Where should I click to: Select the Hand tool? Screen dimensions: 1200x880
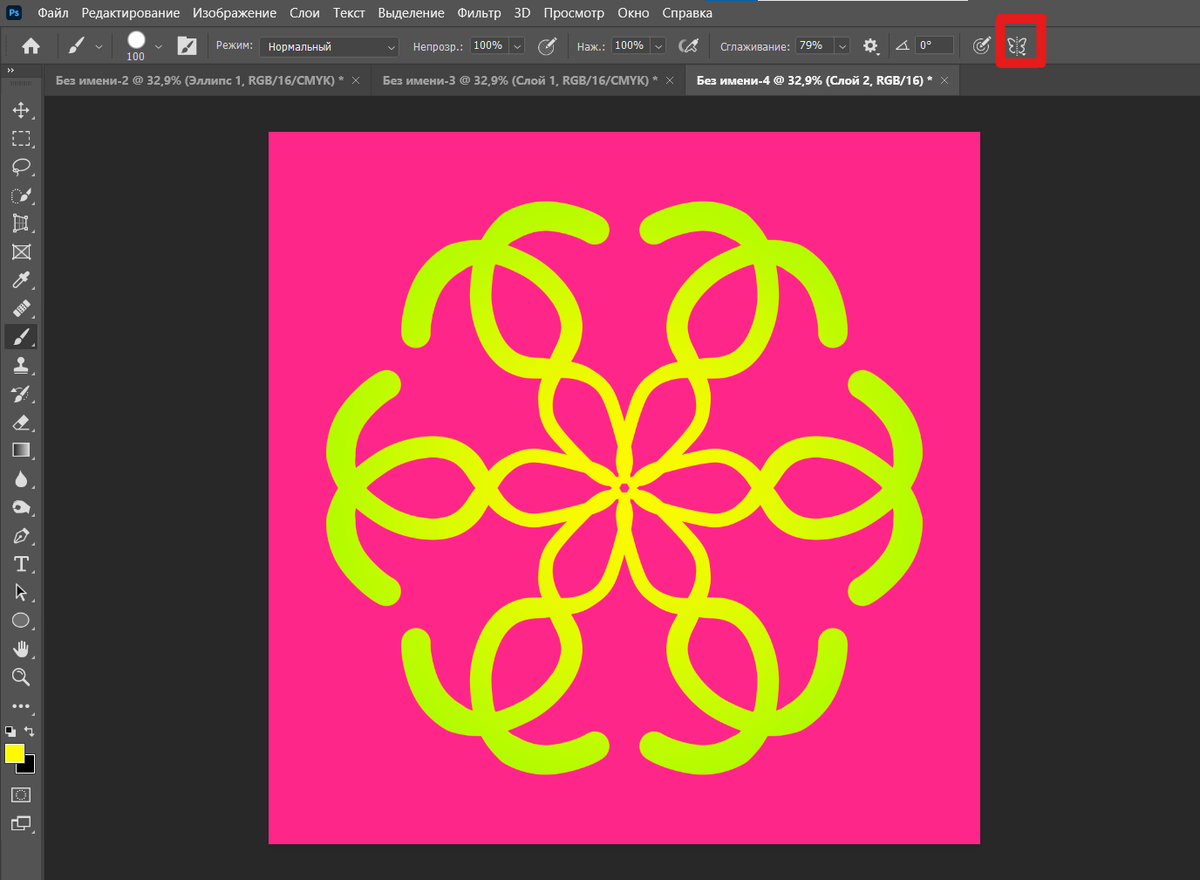tap(21, 649)
